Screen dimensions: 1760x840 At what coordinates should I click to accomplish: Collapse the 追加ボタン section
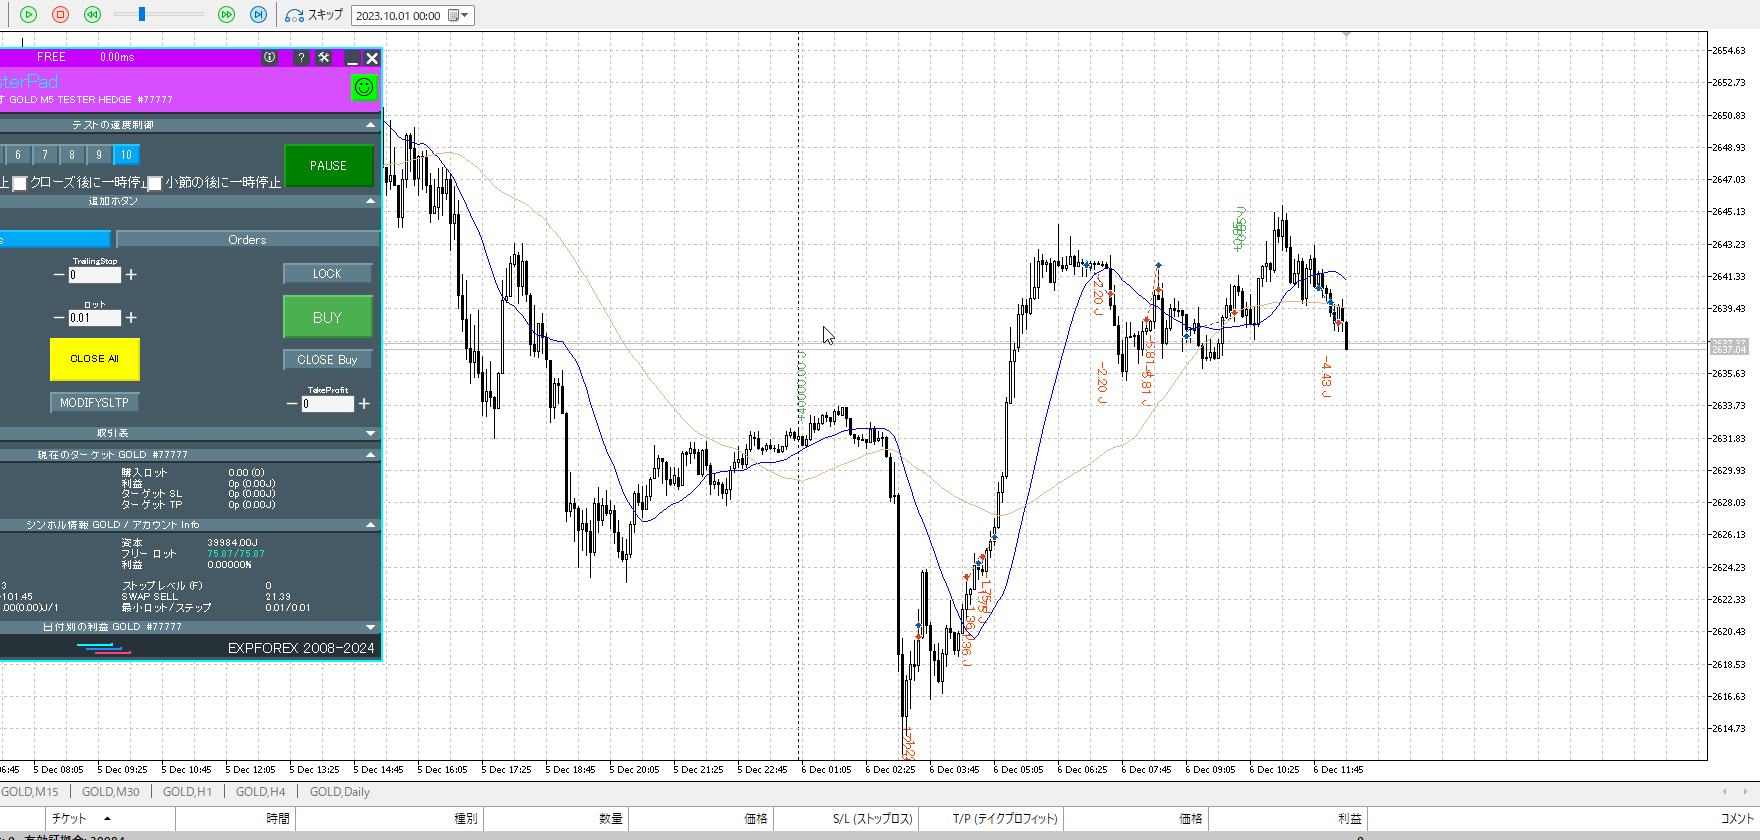point(370,201)
